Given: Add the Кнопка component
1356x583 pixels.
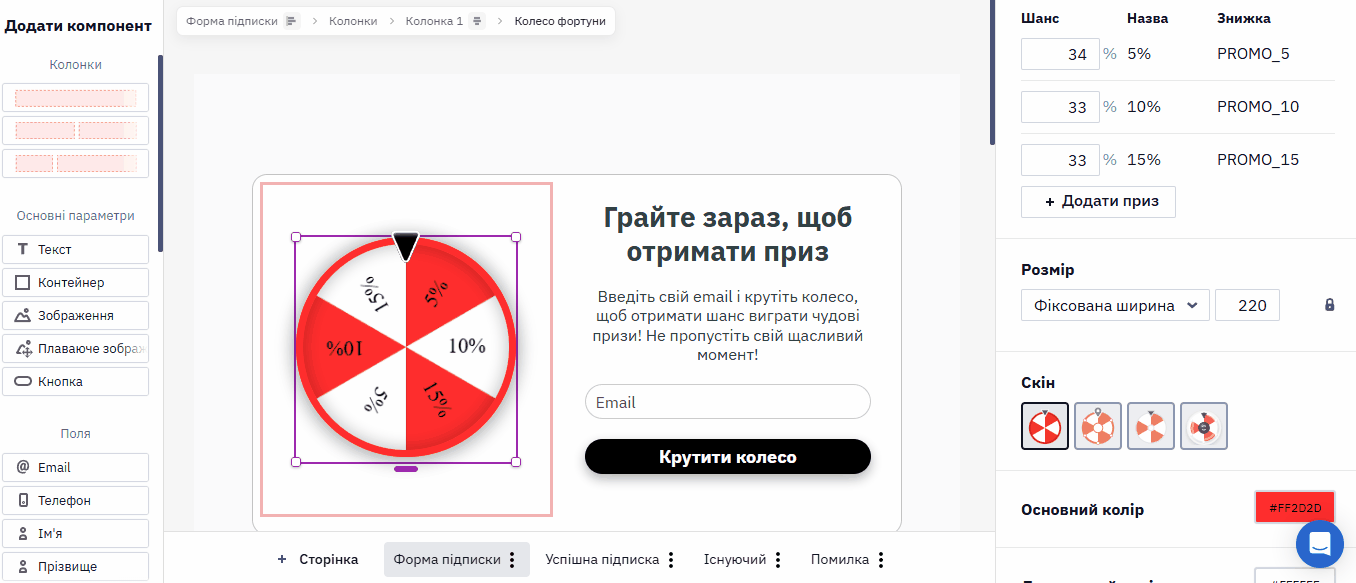Looking at the screenshot, I should point(76,381).
